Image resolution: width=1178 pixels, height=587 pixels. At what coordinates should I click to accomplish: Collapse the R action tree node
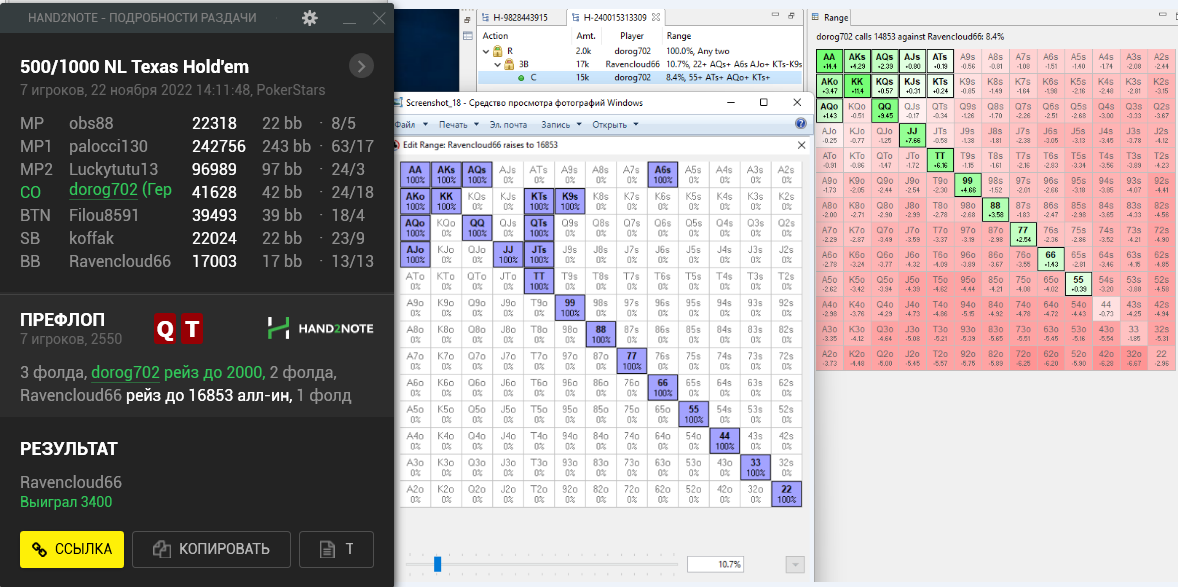(x=485, y=50)
